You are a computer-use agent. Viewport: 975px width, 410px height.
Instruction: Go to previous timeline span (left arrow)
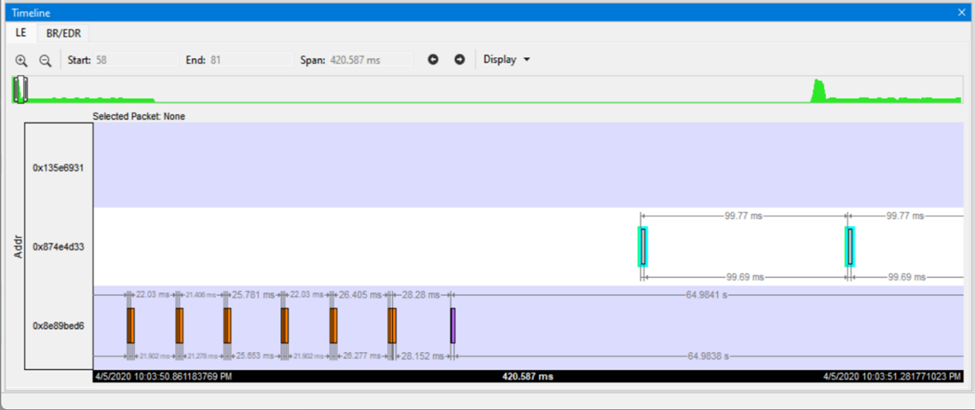click(x=433, y=60)
